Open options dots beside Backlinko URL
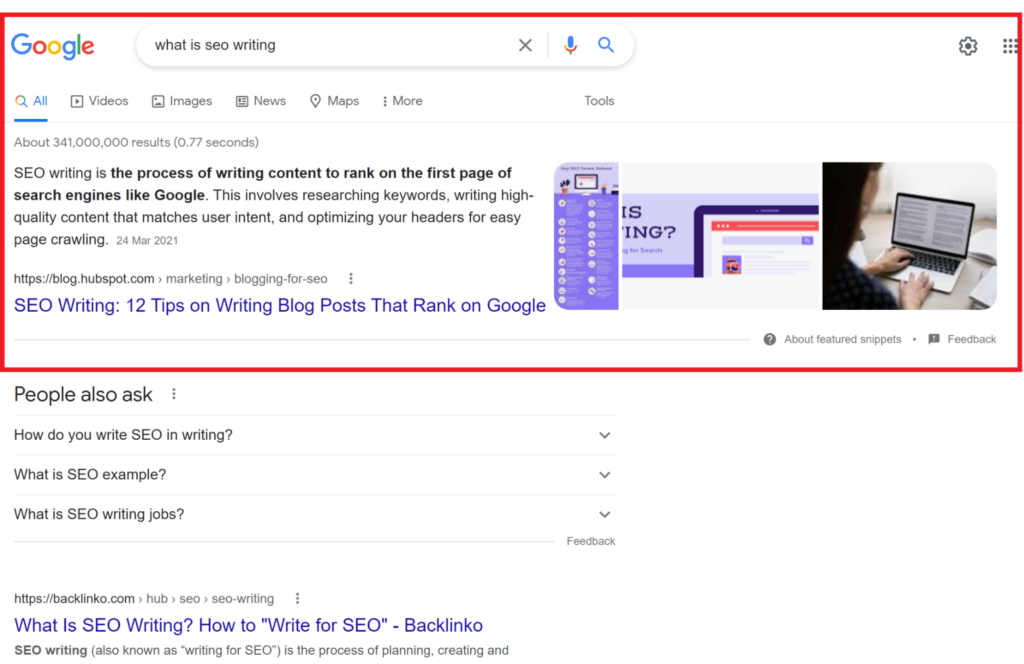The image size is (1024, 664). coord(297,599)
